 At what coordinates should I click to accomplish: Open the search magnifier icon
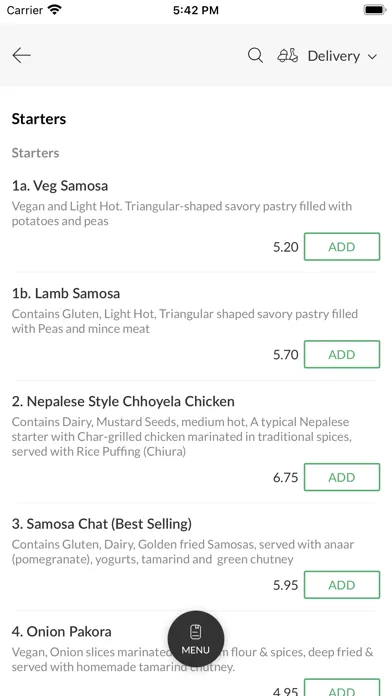click(255, 55)
